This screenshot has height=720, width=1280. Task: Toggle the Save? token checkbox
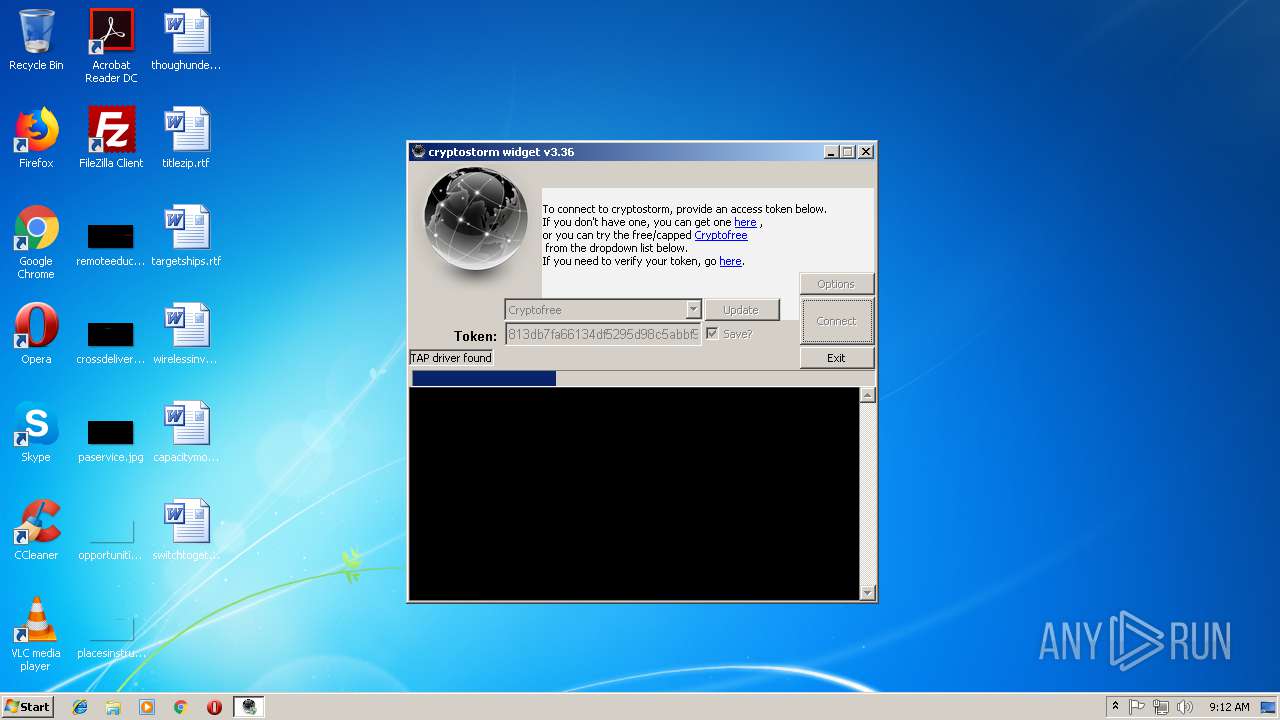click(x=712, y=334)
